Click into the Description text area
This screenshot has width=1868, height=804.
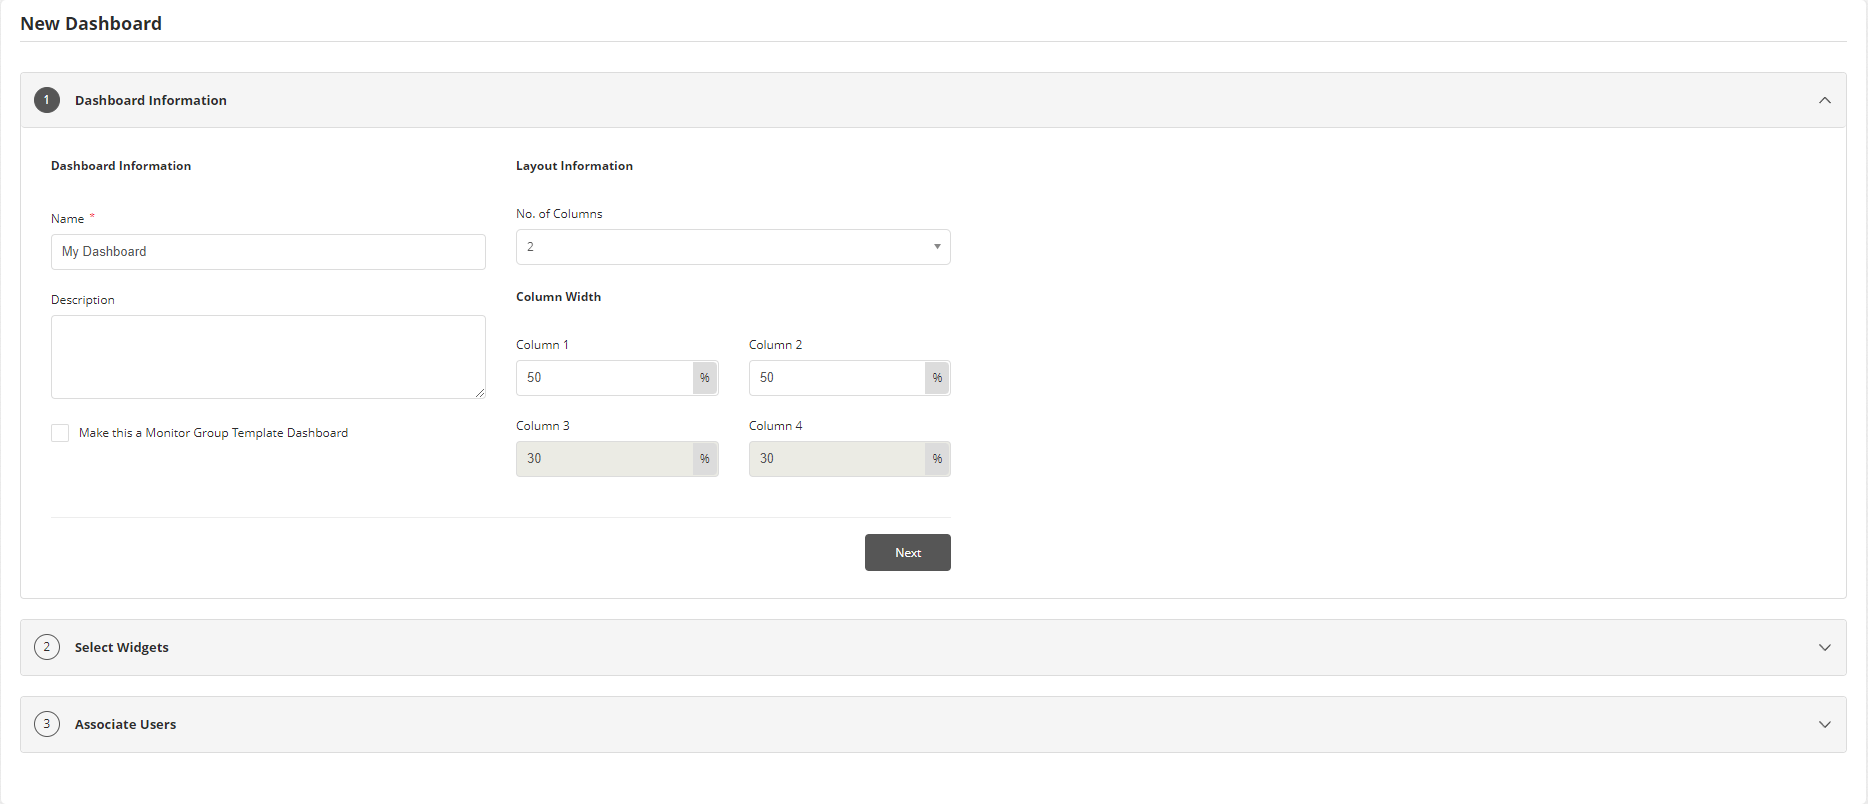point(268,357)
